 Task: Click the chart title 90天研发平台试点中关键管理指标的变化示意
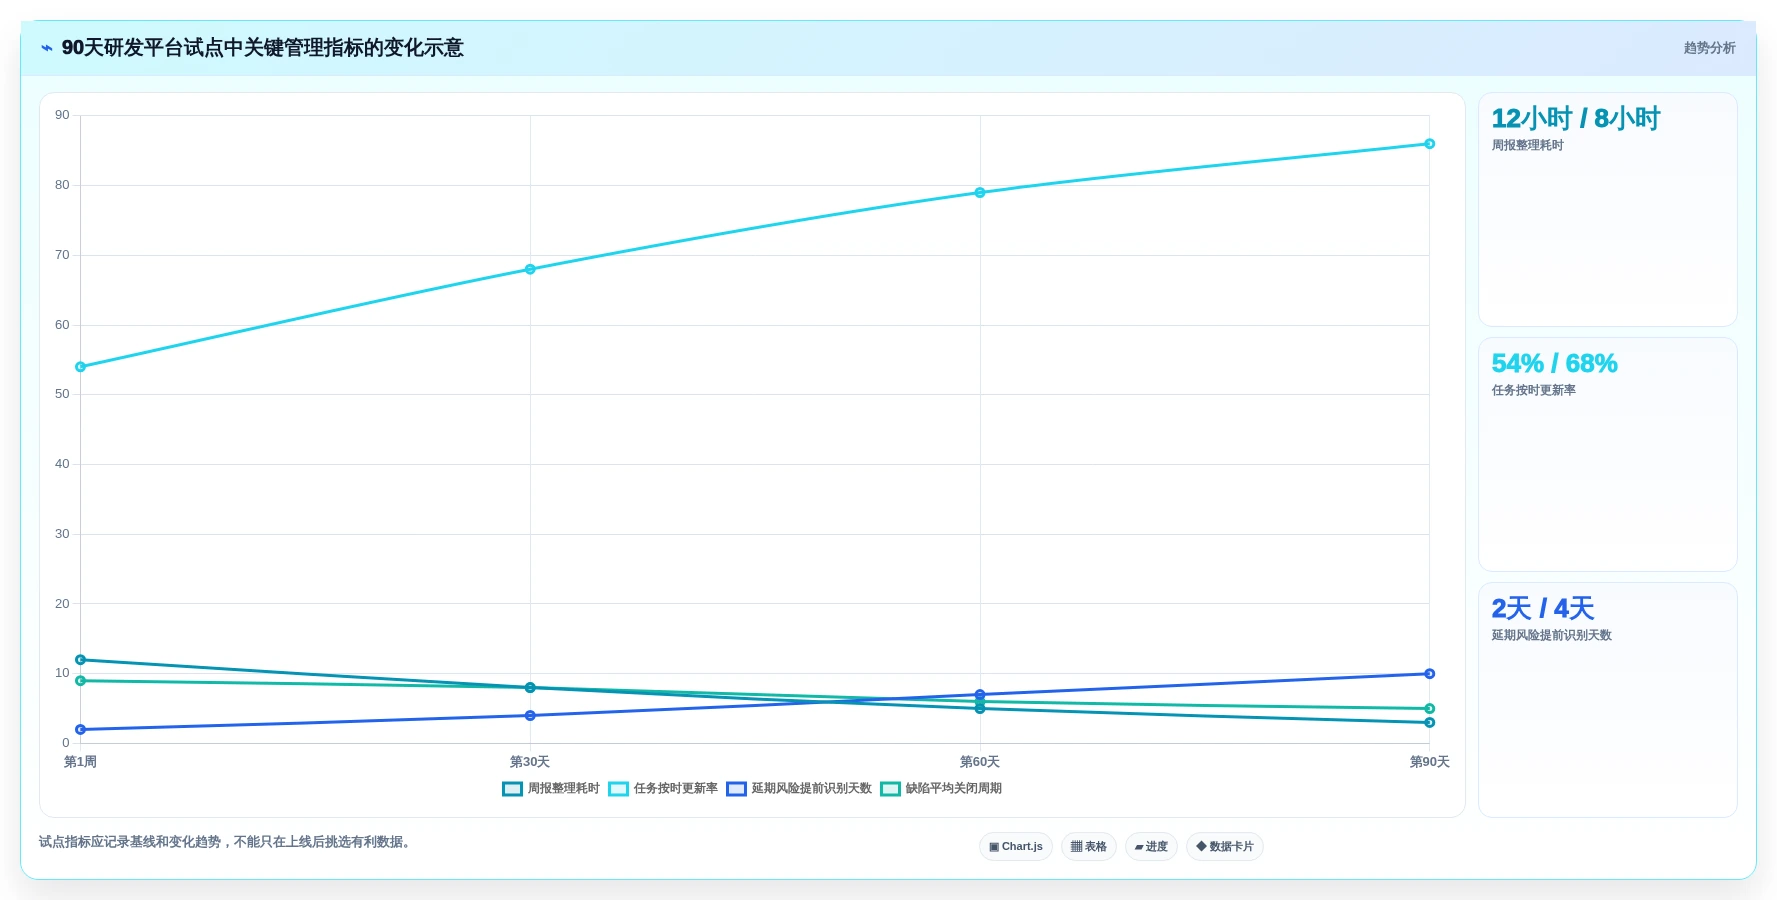[x=263, y=48]
